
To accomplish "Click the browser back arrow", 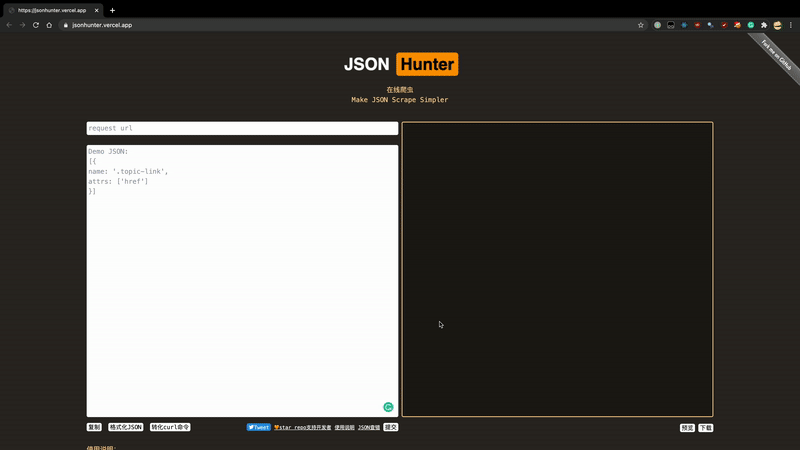I will pos(9,25).
